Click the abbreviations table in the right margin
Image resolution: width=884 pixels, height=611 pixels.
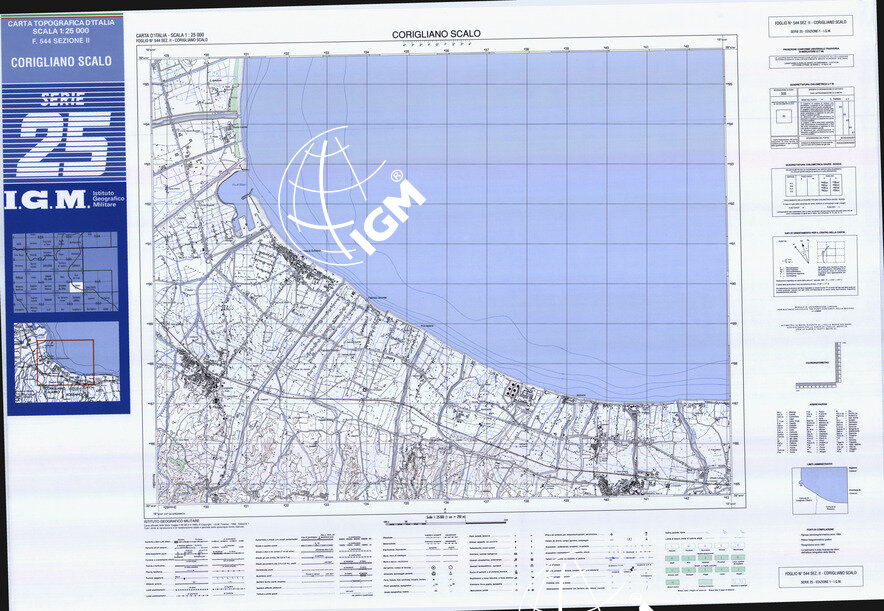point(813,432)
